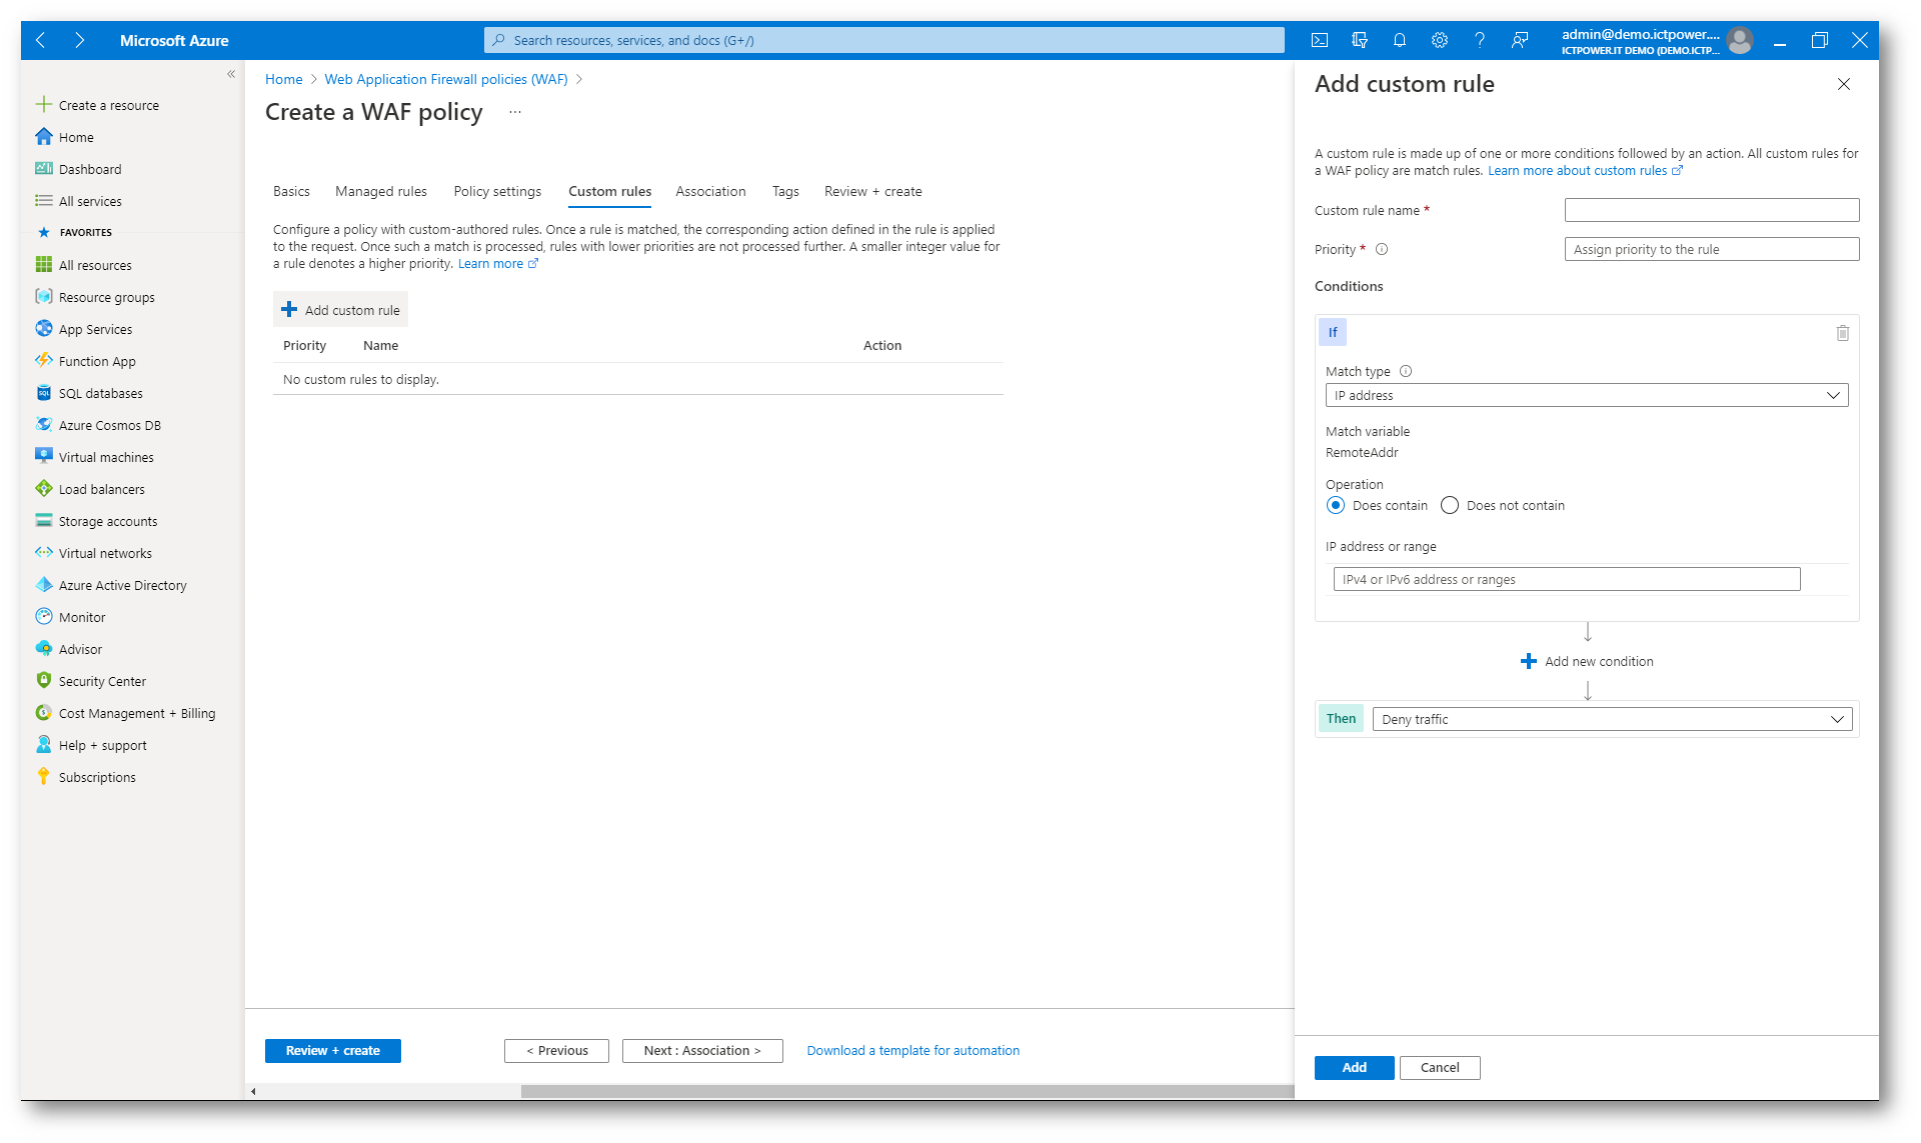Go back with the browser back arrow
The width and height of the screenshot is (1921, 1143).
(41, 40)
